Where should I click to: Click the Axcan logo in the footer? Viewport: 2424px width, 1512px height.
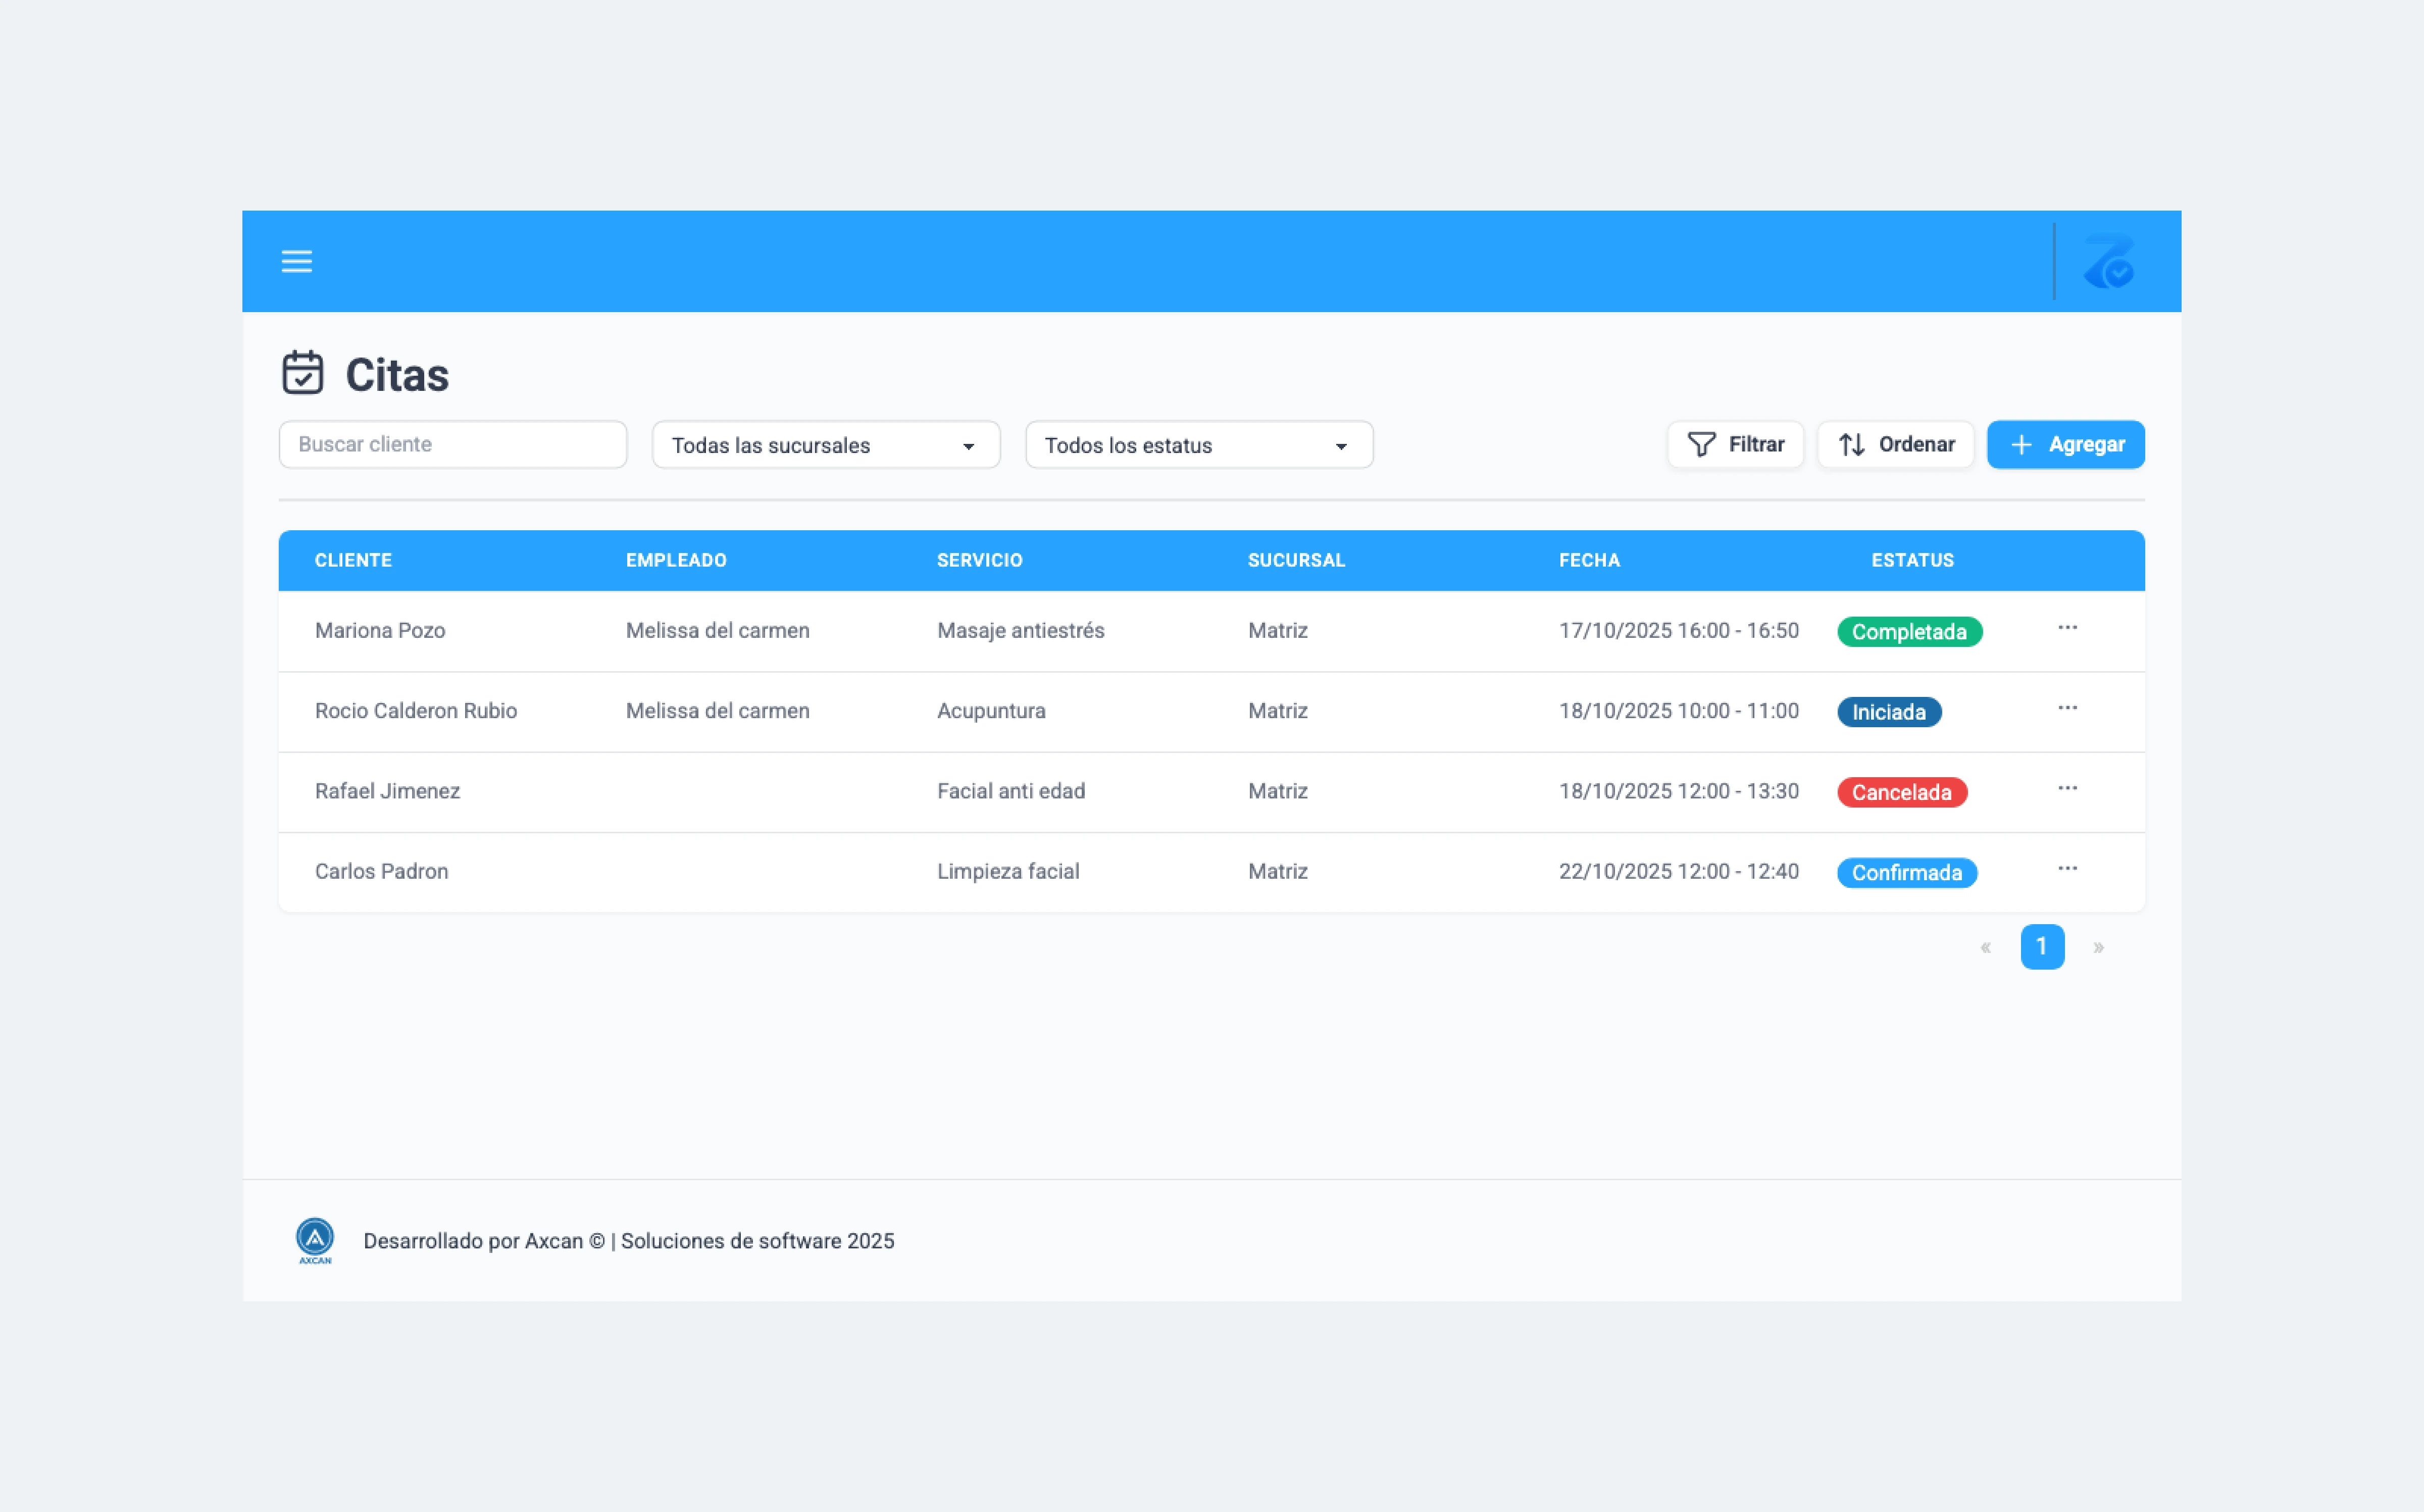click(315, 1240)
